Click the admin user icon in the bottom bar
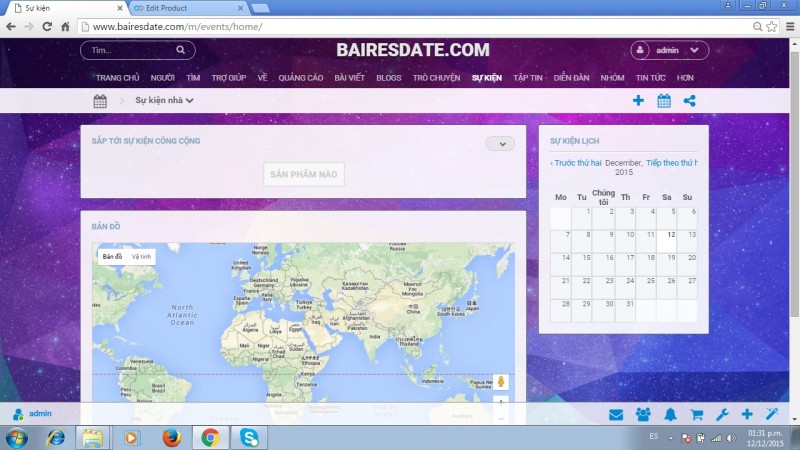Screen dimensions: 800x450 point(18,414)
